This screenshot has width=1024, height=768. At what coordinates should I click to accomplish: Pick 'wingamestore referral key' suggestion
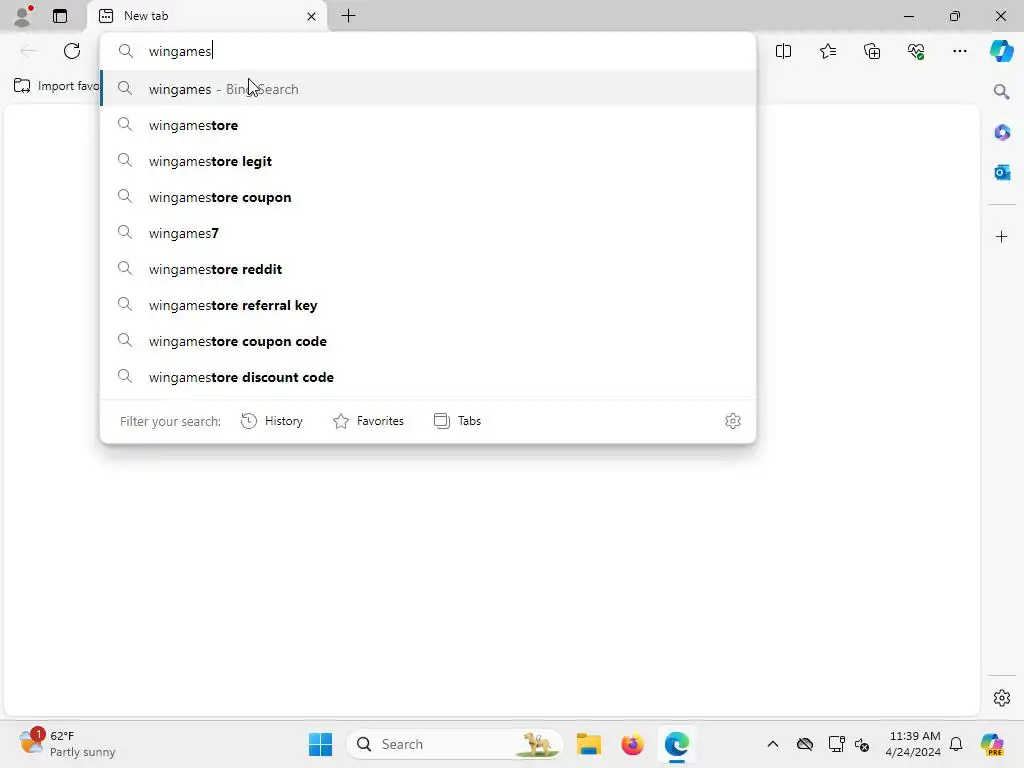click(x=428, y=304)
